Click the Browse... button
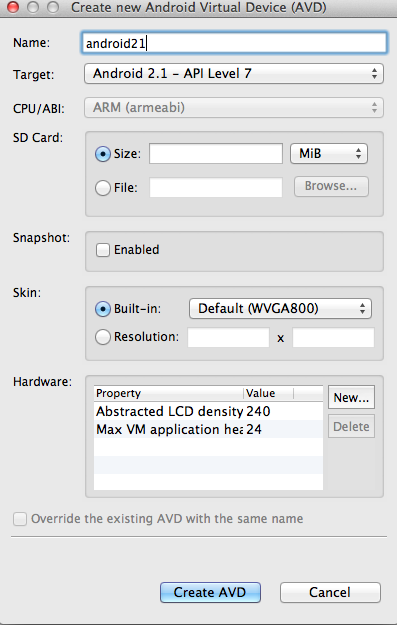397x625 pixels. click(331, 186)
